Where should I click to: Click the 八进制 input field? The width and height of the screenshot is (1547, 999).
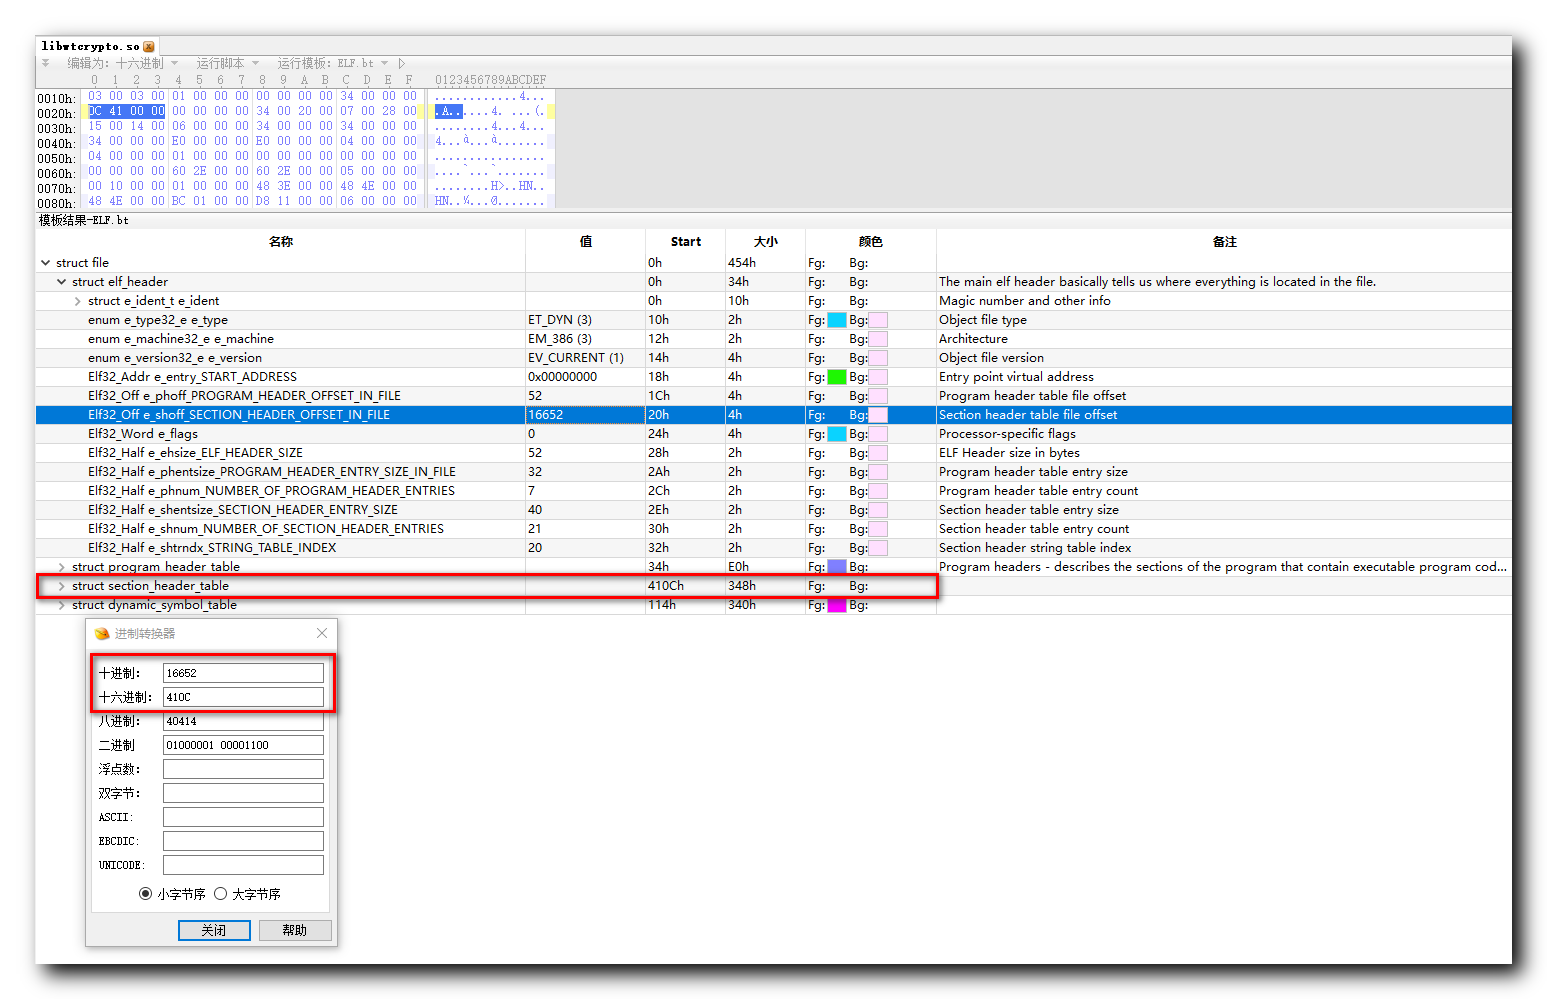(243, 721)
